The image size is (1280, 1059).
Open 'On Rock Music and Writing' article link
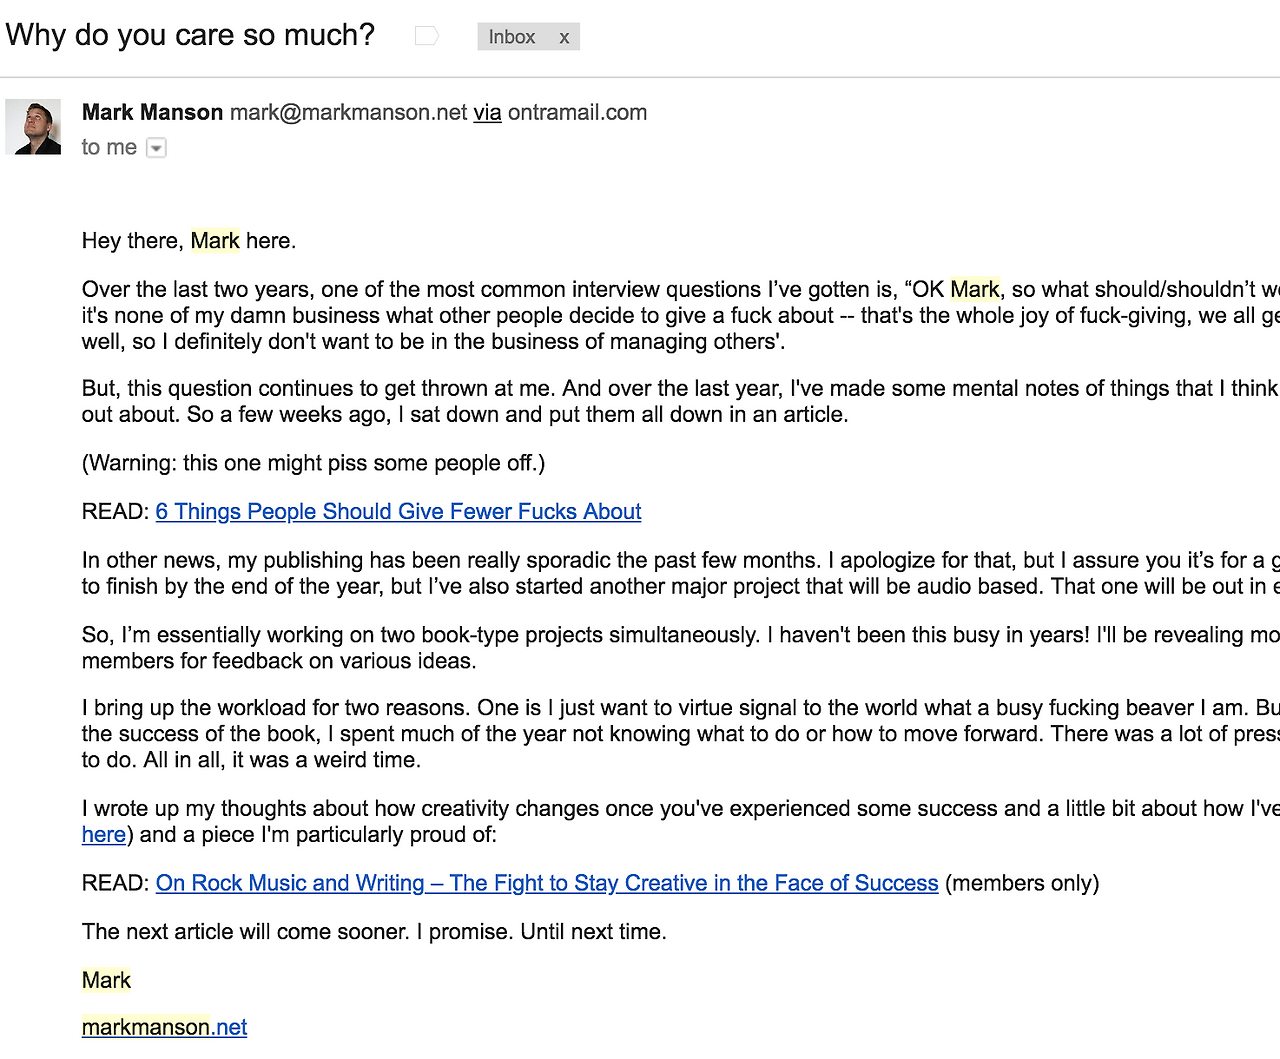point(547,883)
